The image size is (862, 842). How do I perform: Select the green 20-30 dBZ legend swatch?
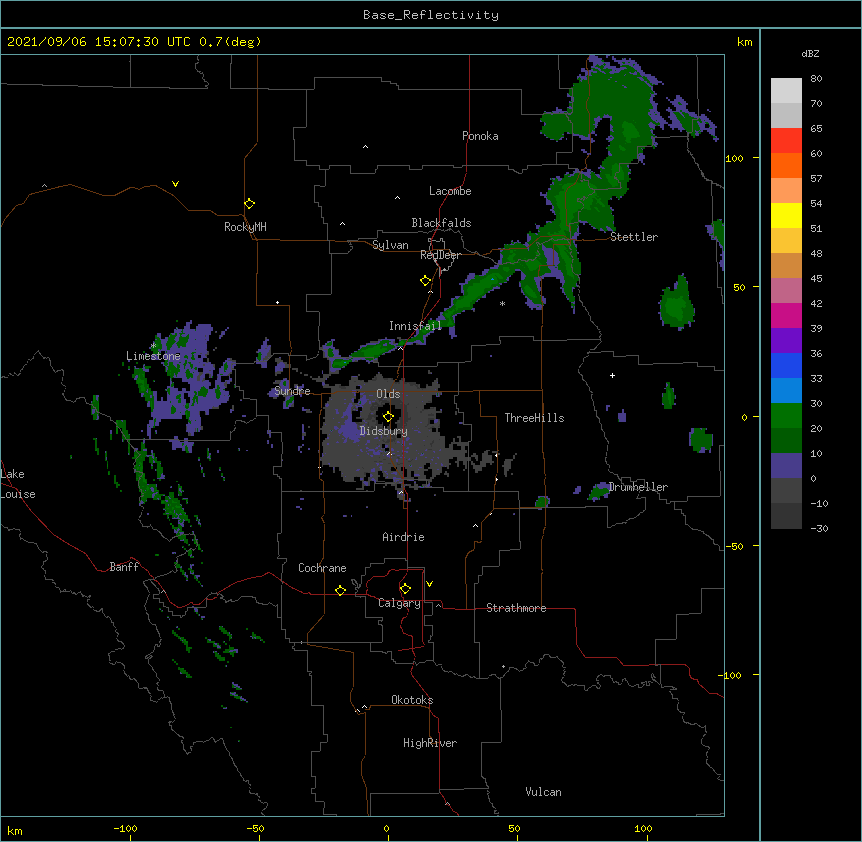click(x=786, y=416)
